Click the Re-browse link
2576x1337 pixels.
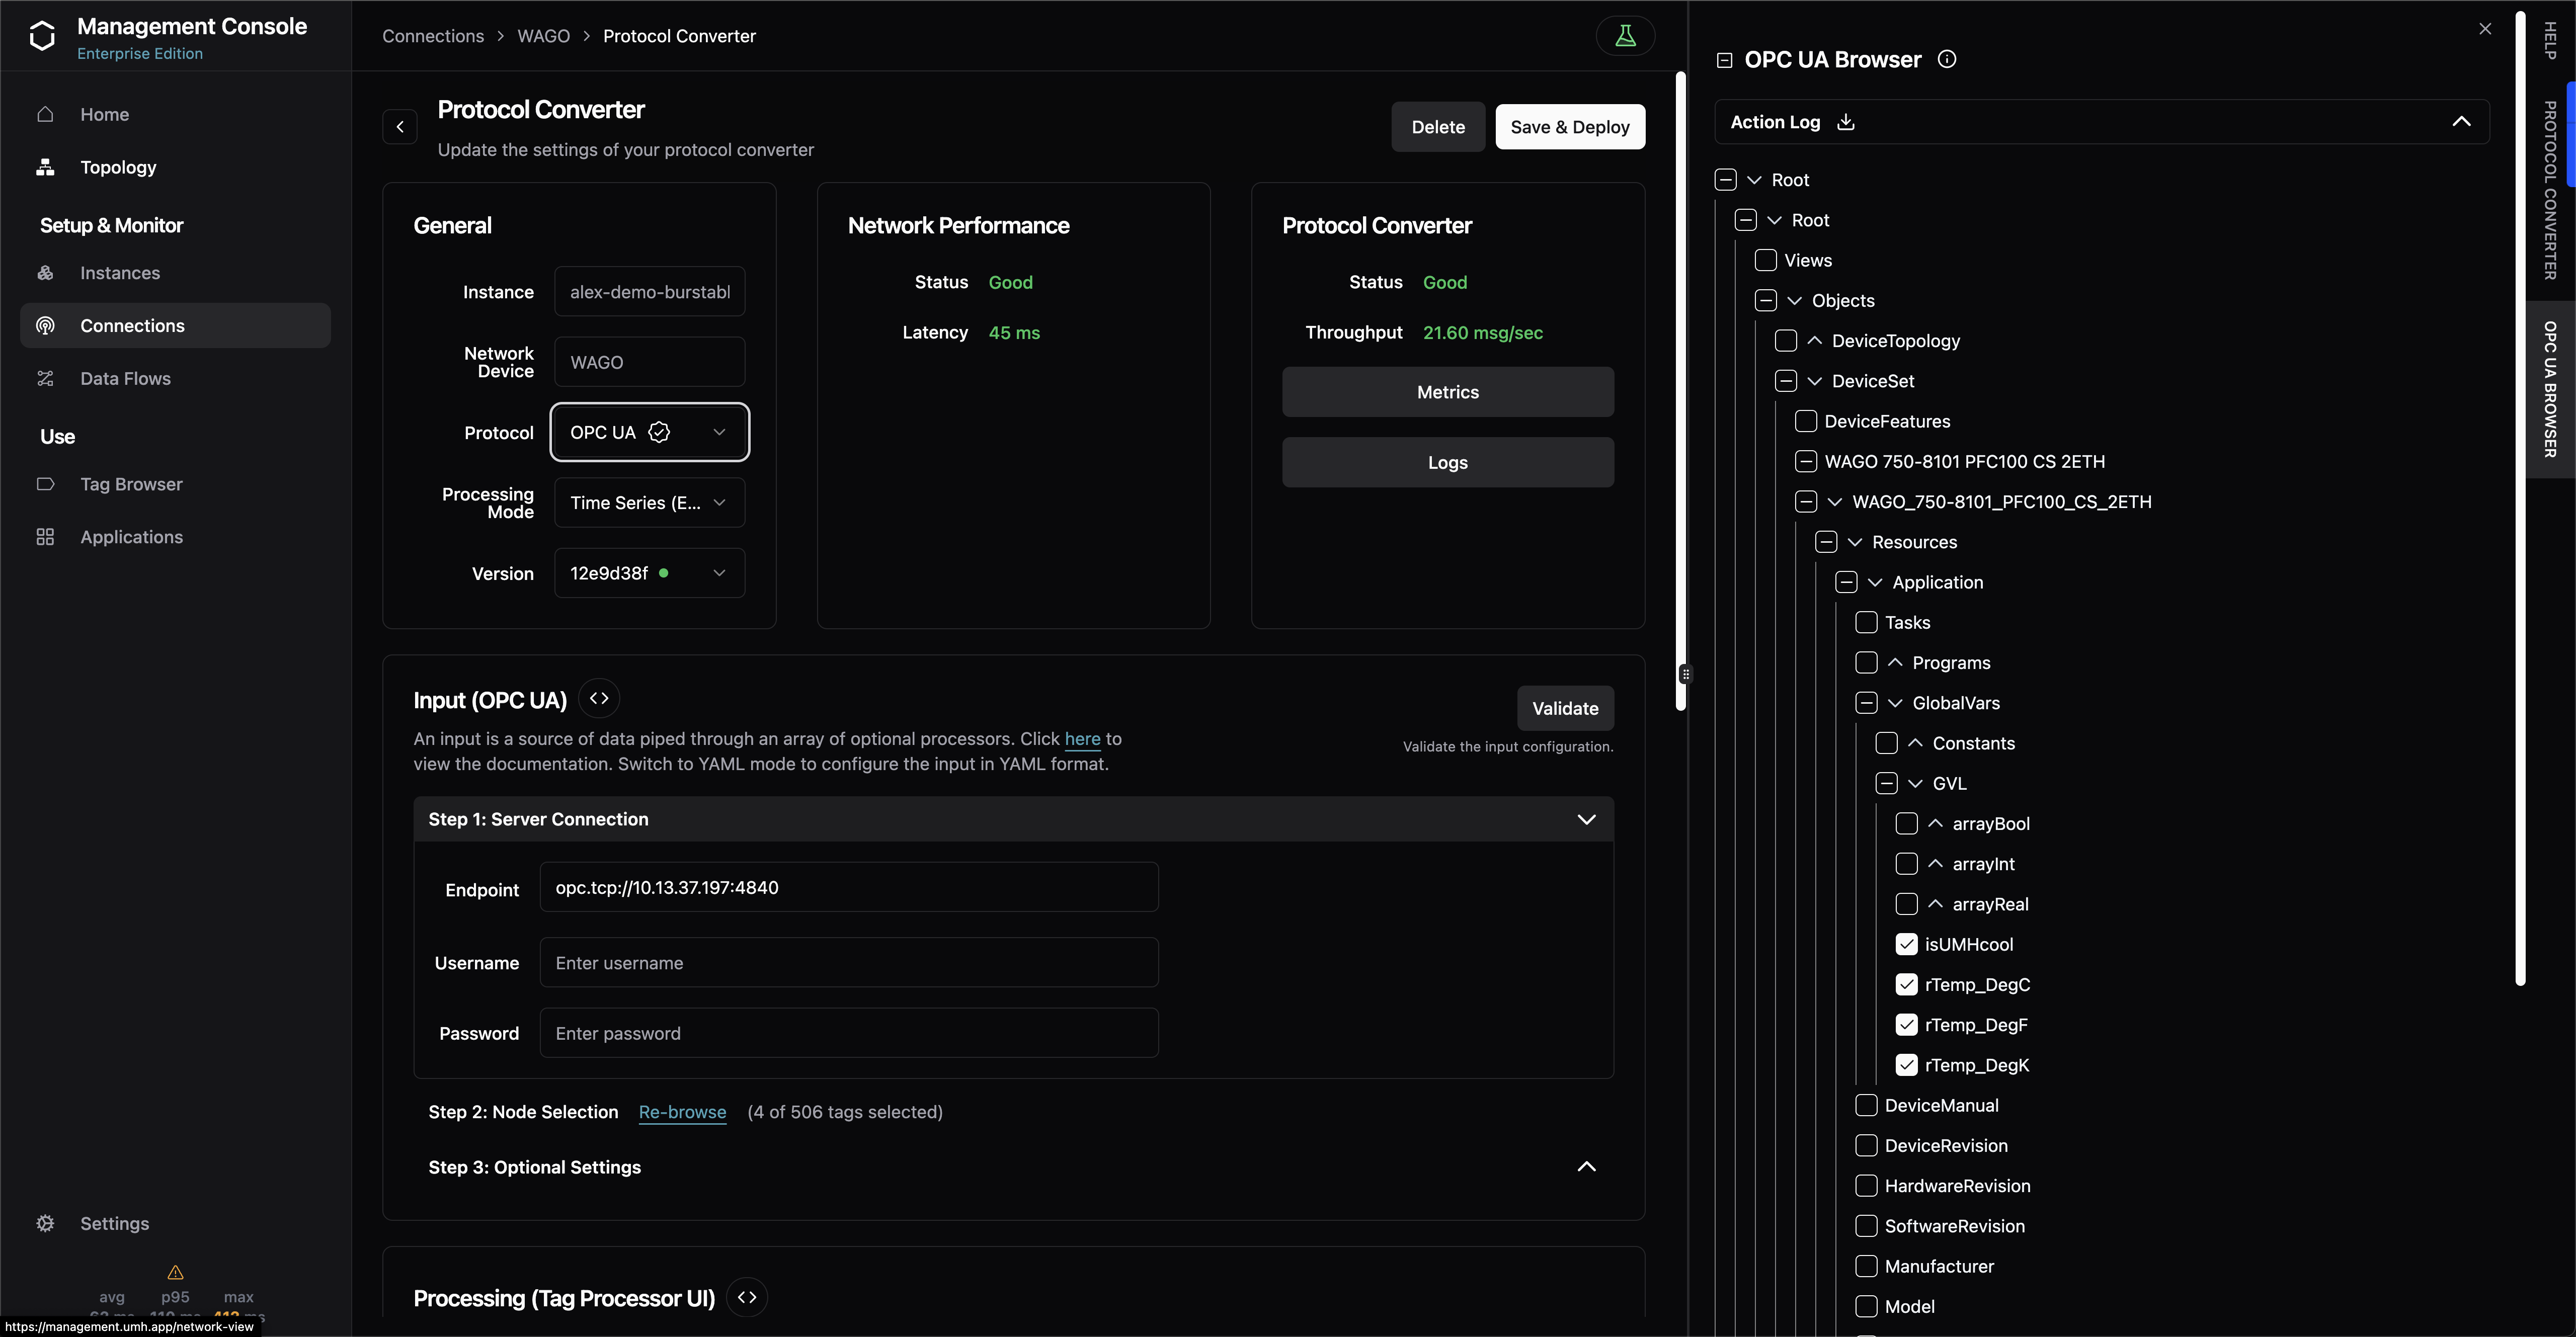tap(682, 1112)
